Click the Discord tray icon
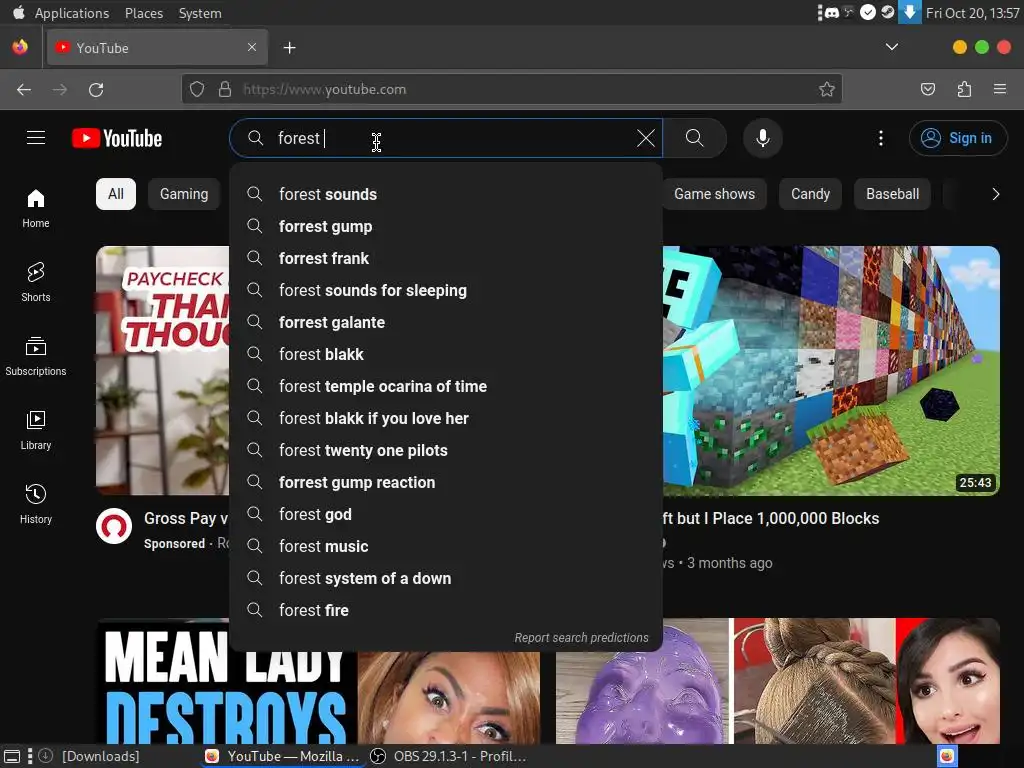 [x=831, y=12]
